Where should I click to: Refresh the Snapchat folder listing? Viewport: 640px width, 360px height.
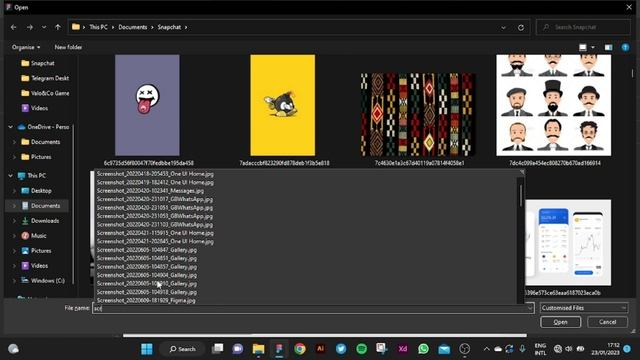click(x=521, y=27)
